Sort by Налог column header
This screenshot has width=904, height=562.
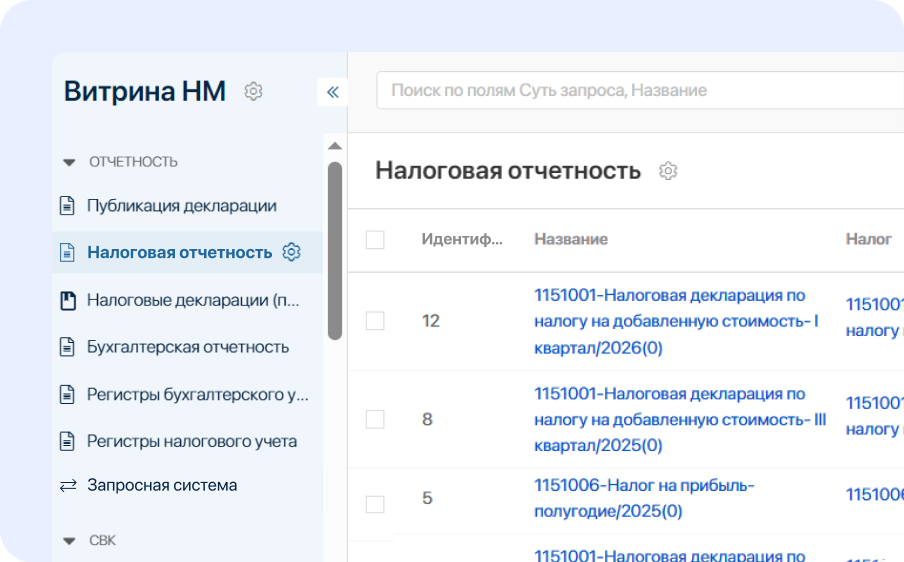point(868,239)
